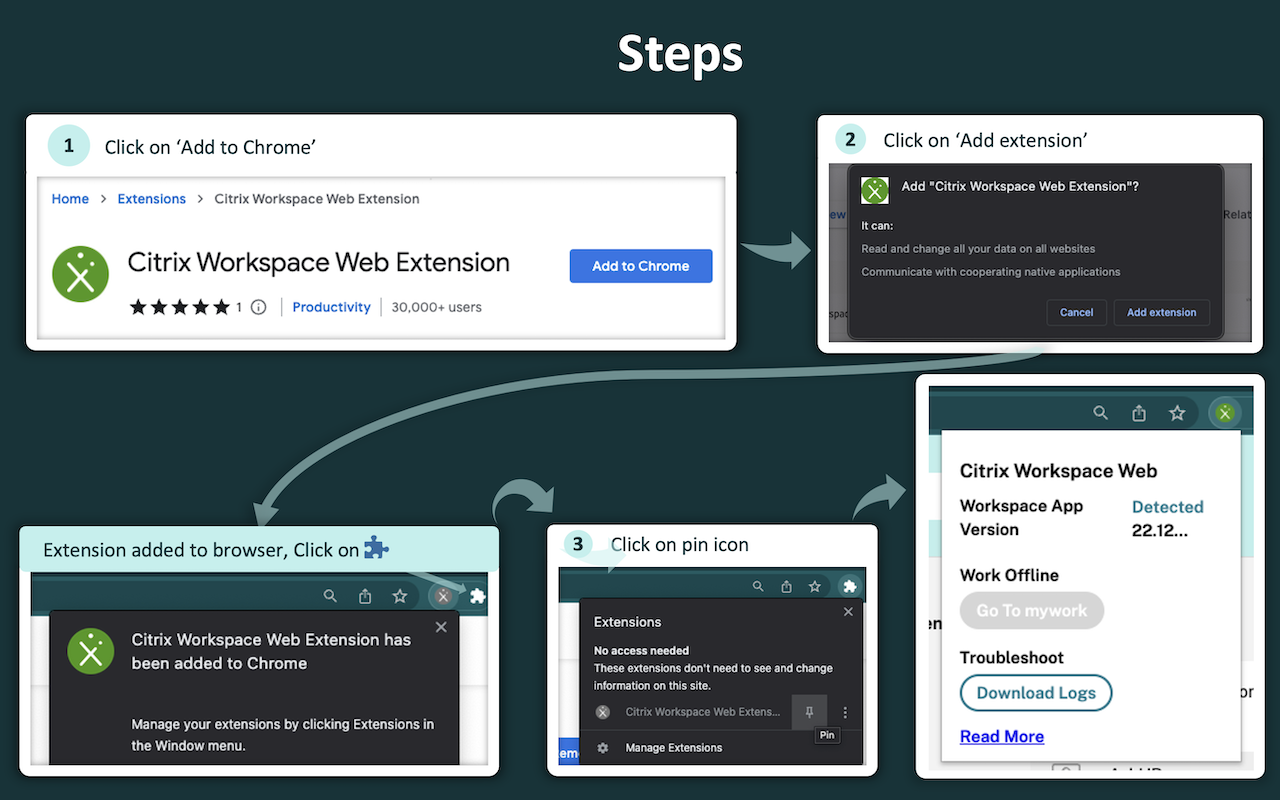Click the Add to Chrome button
Viewport: 1280px width, 800px height.
640,266
